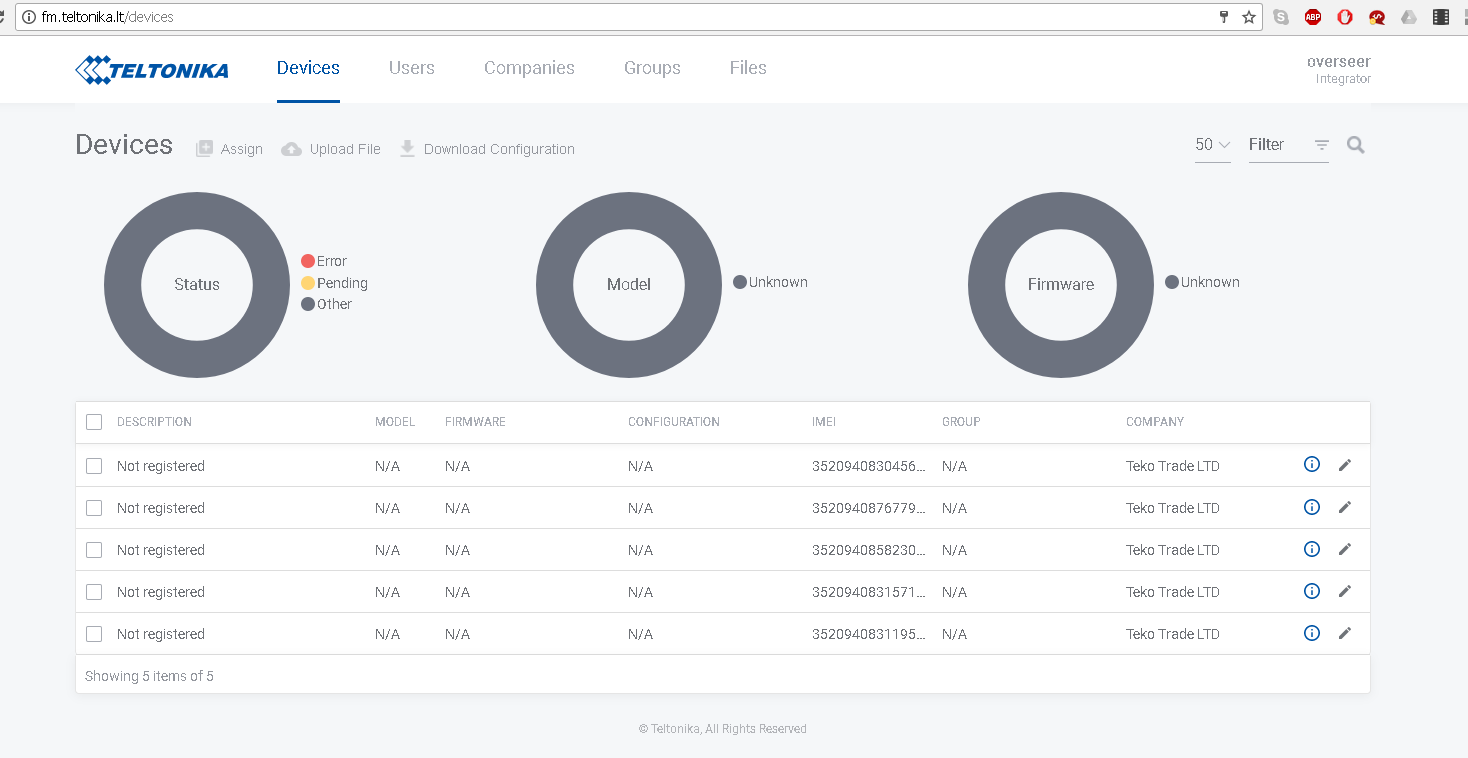Image resolution: width=1468 pixels, height=758 pixels.
Task: Check the first Not registered device checkbox
Action: pyautogui.click(x=94, y=466)
